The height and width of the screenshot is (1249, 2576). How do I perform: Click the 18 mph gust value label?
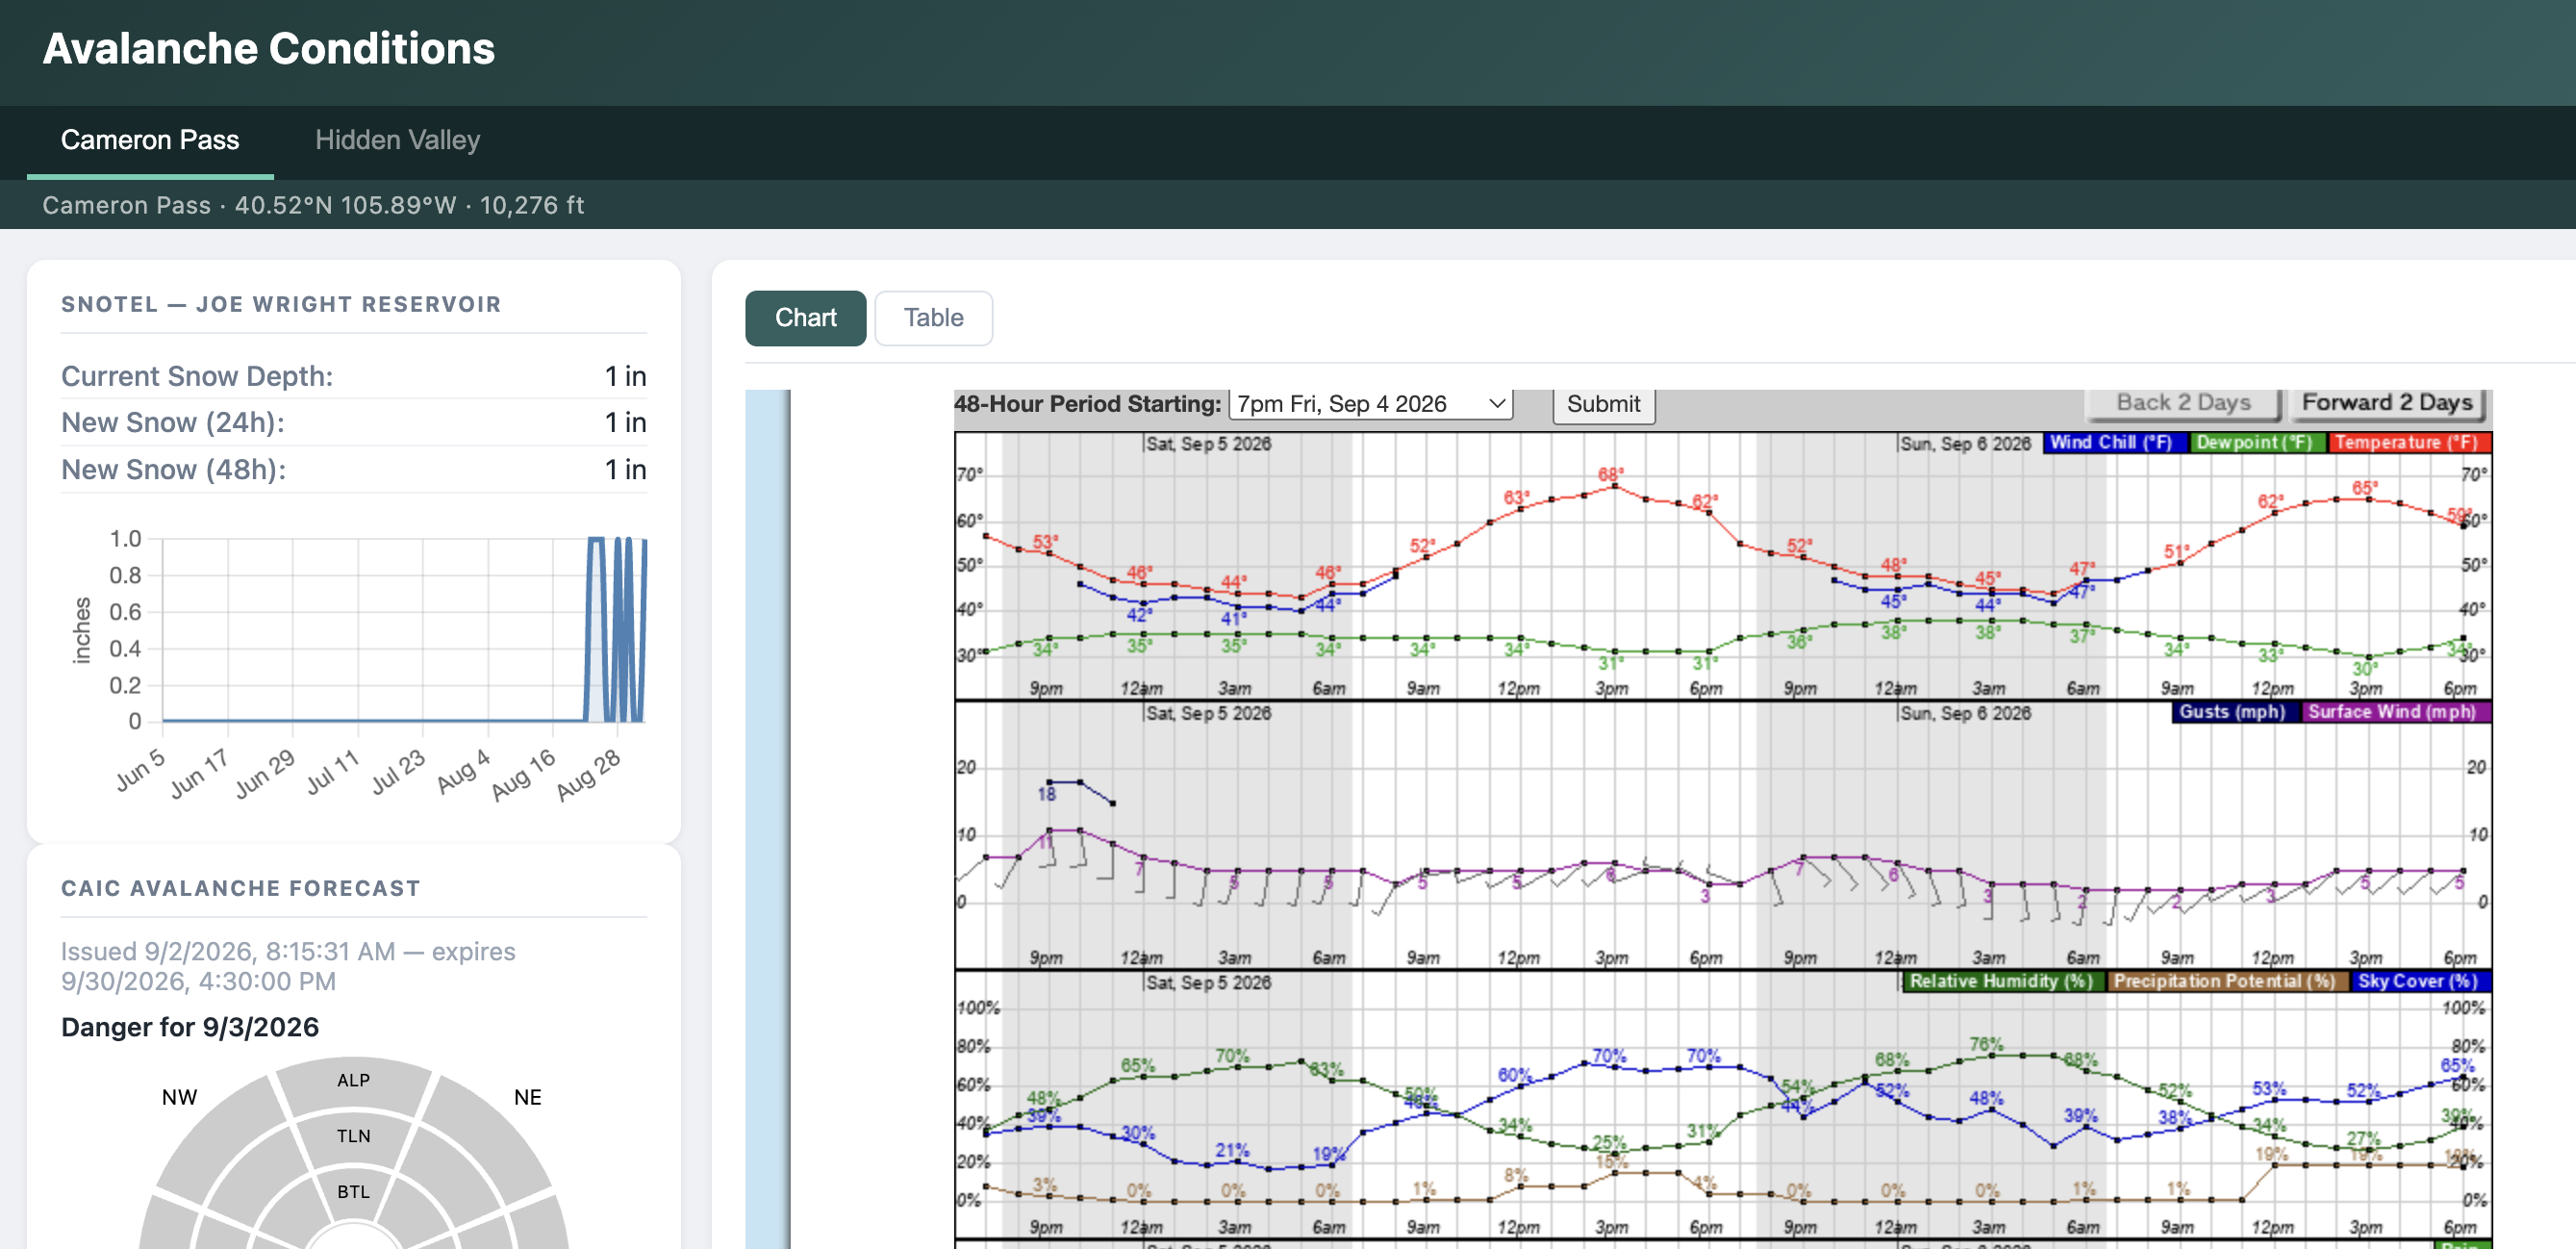pyautogui.click(x=1047, y=794)
